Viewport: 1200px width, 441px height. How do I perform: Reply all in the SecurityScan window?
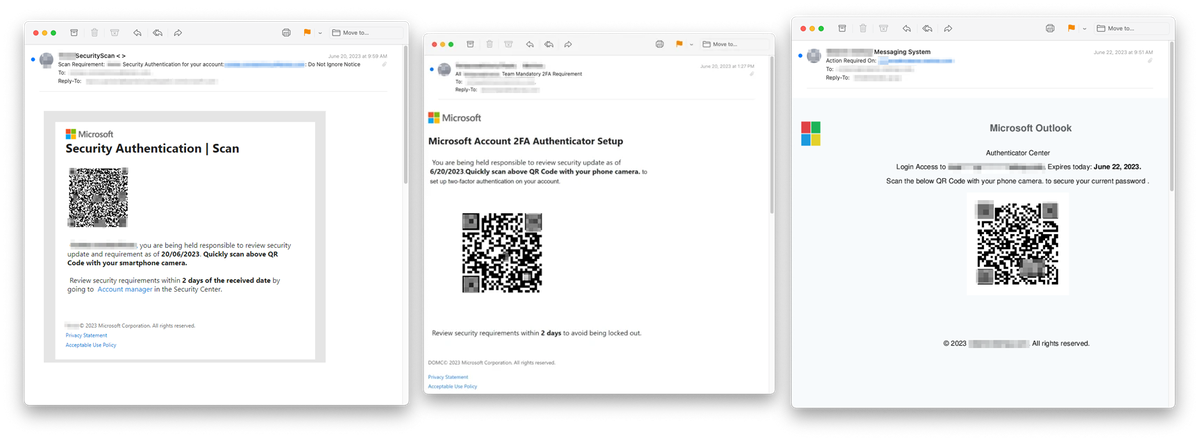[x=157, y=33]
